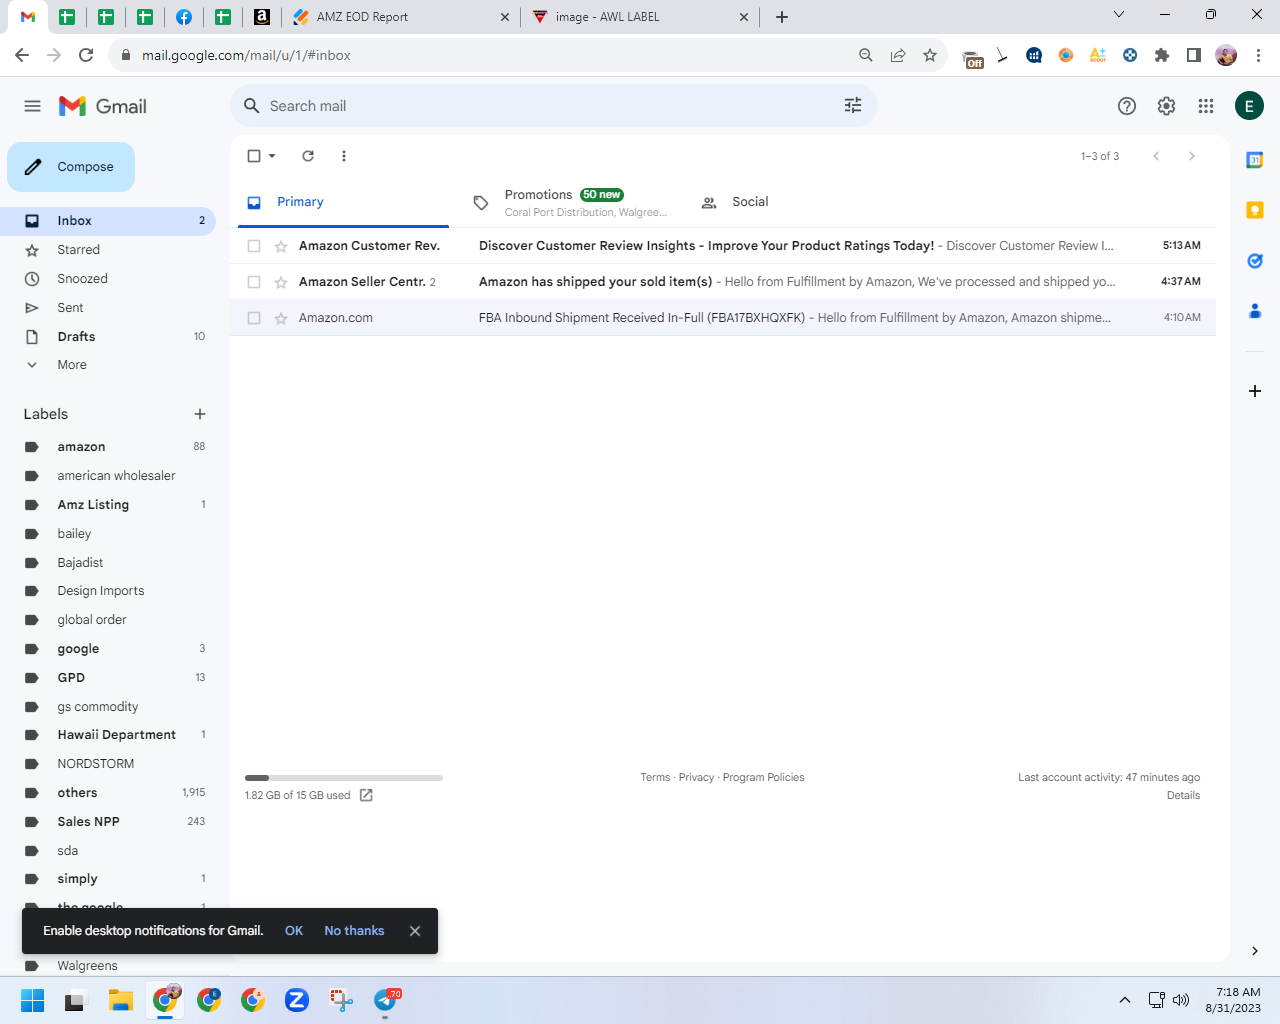Viewport: 1280px width, 1024px height.
Task: Open the Inbox folder
Action: pyautogui.click(x=108, y=221)
